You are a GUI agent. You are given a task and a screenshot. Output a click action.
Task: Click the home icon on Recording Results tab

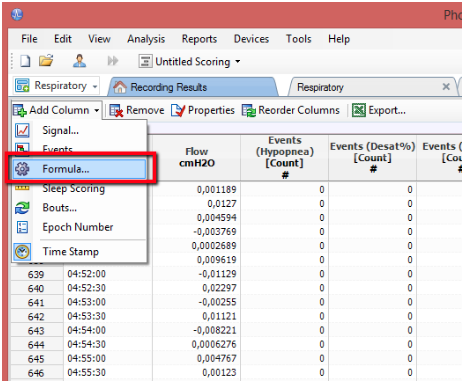(x=120, y=87)
